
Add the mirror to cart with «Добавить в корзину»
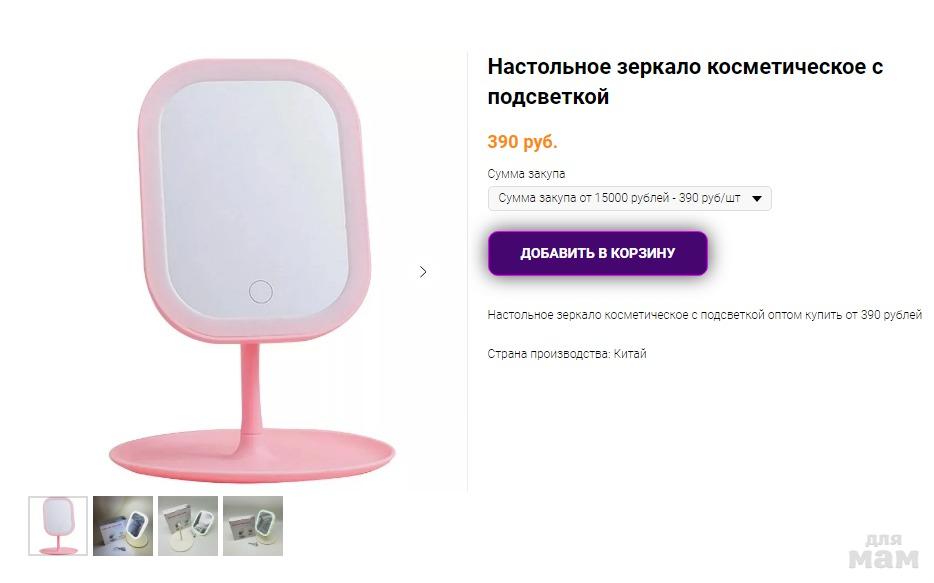[x=597, y=253]
